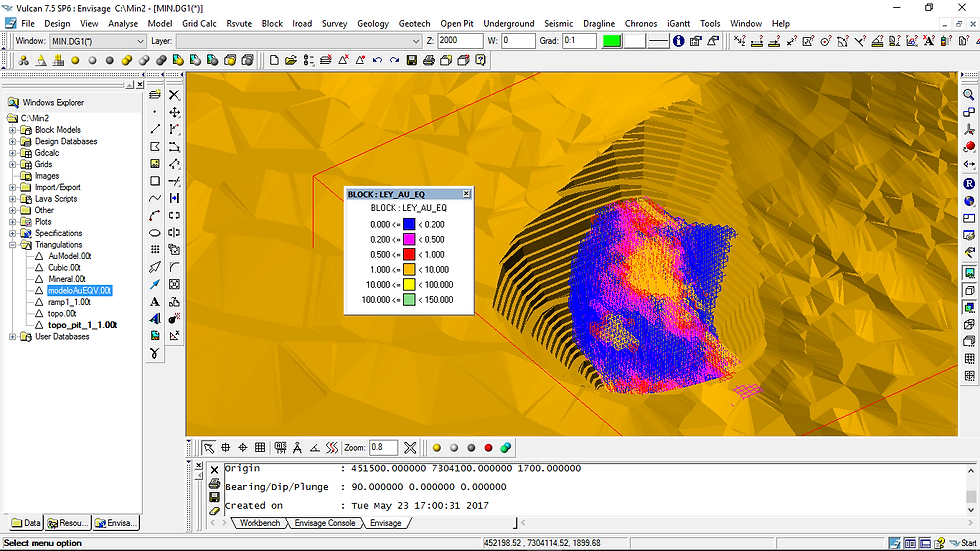
Task: Click the green colour swatch in toolbar
Action: (x=611, y=41)
